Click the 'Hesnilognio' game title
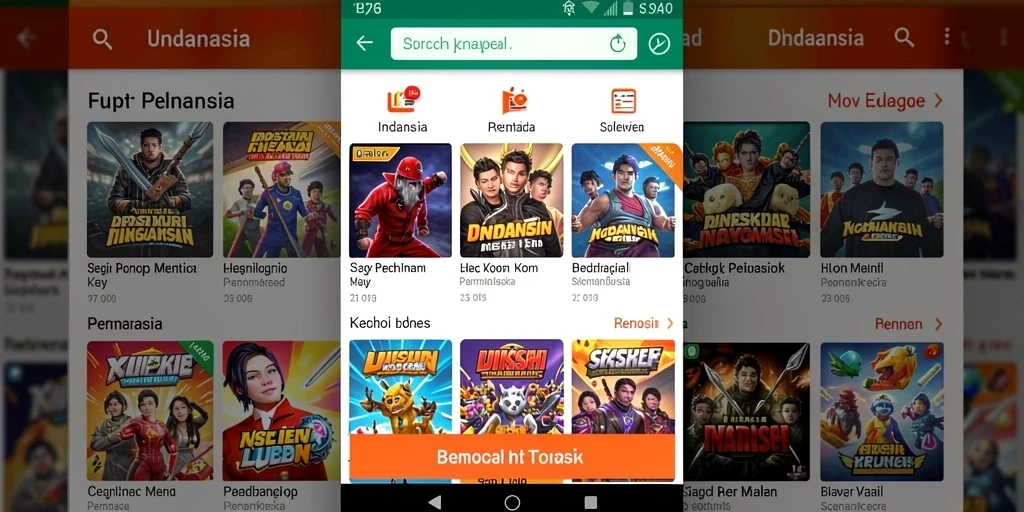Viewport: 1024px width, 512px height. point(255,268)
